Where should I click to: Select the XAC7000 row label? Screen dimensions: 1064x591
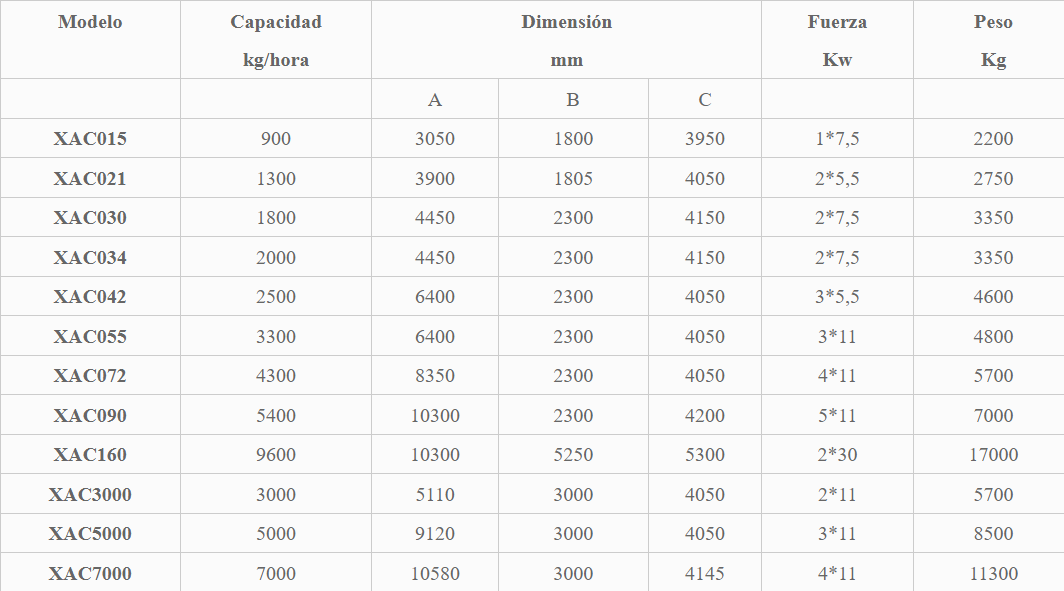(x=90, y=573)
